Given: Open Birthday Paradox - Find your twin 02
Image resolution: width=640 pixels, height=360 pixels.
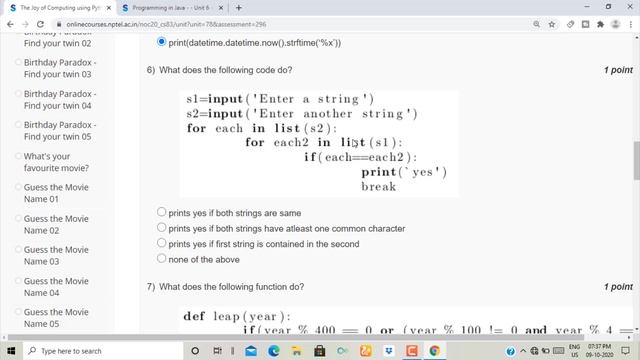Looking at the screenshot, I should coord(57,43).
